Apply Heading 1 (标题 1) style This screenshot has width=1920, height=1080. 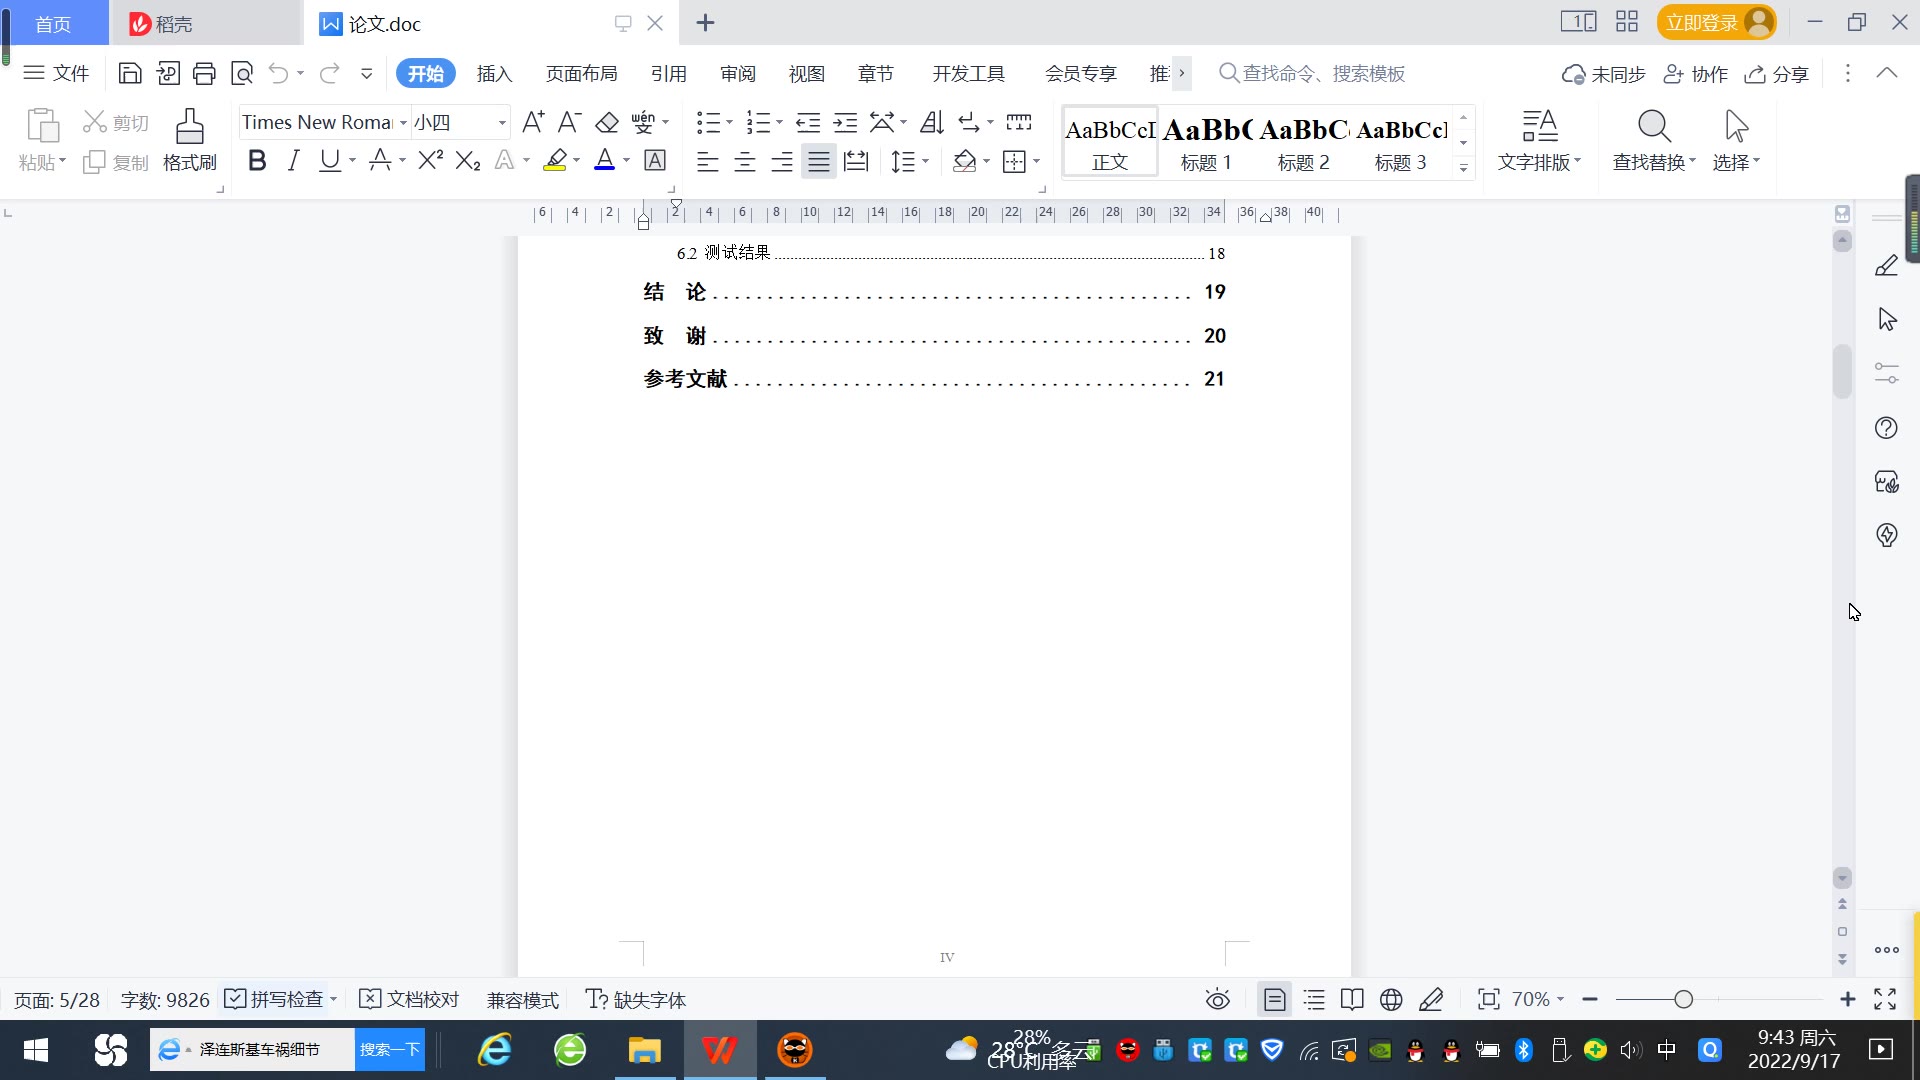(1206, 143)
